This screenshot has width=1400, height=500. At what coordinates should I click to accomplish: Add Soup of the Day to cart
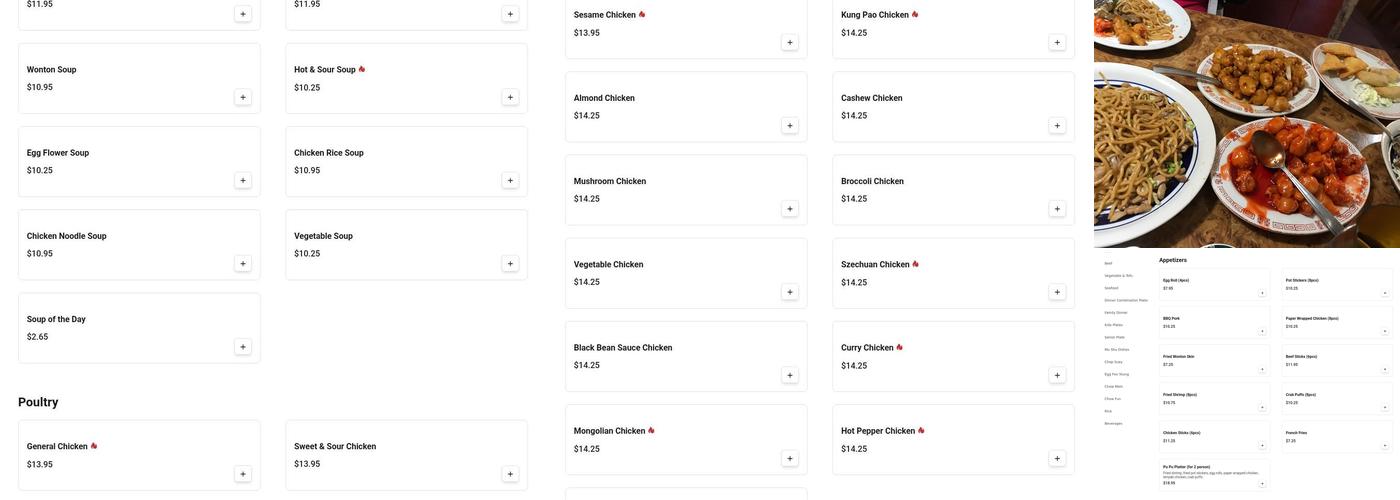coord(242,347)
